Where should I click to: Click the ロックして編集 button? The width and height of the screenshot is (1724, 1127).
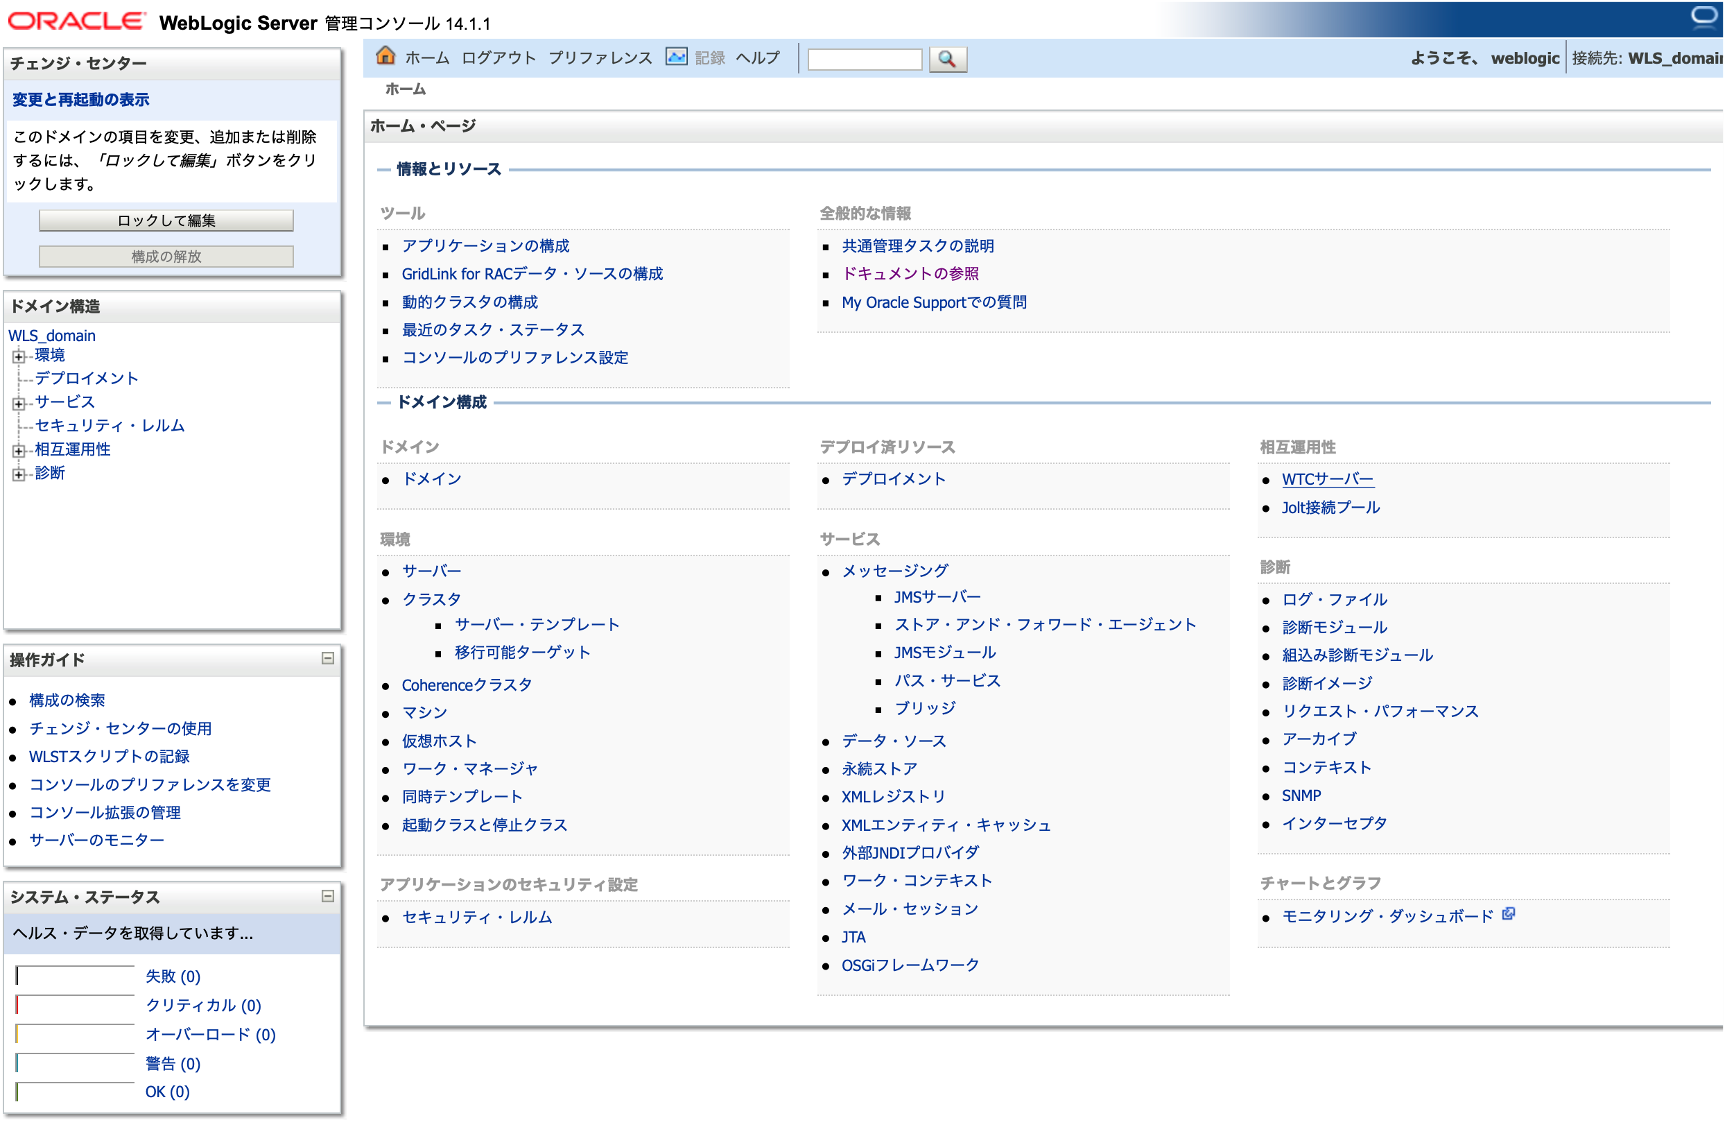point(166,220)
